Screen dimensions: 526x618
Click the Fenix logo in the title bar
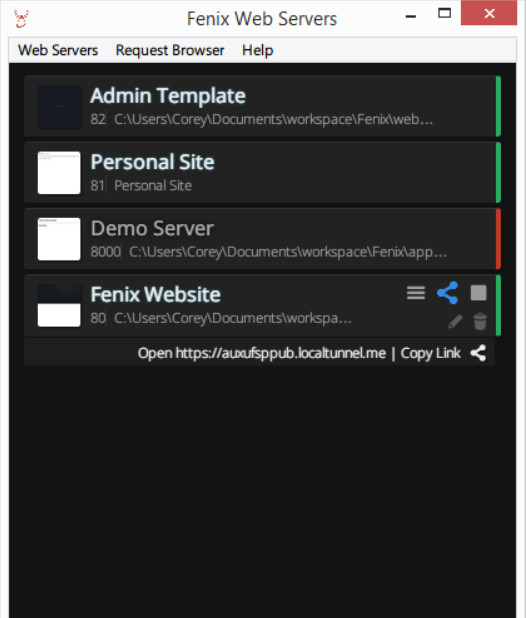coord(21,19)
